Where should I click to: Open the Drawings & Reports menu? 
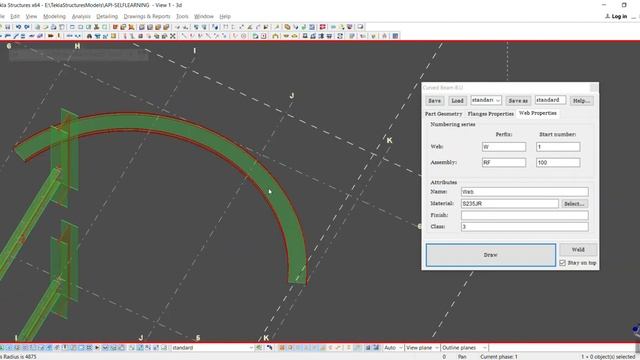147,16
